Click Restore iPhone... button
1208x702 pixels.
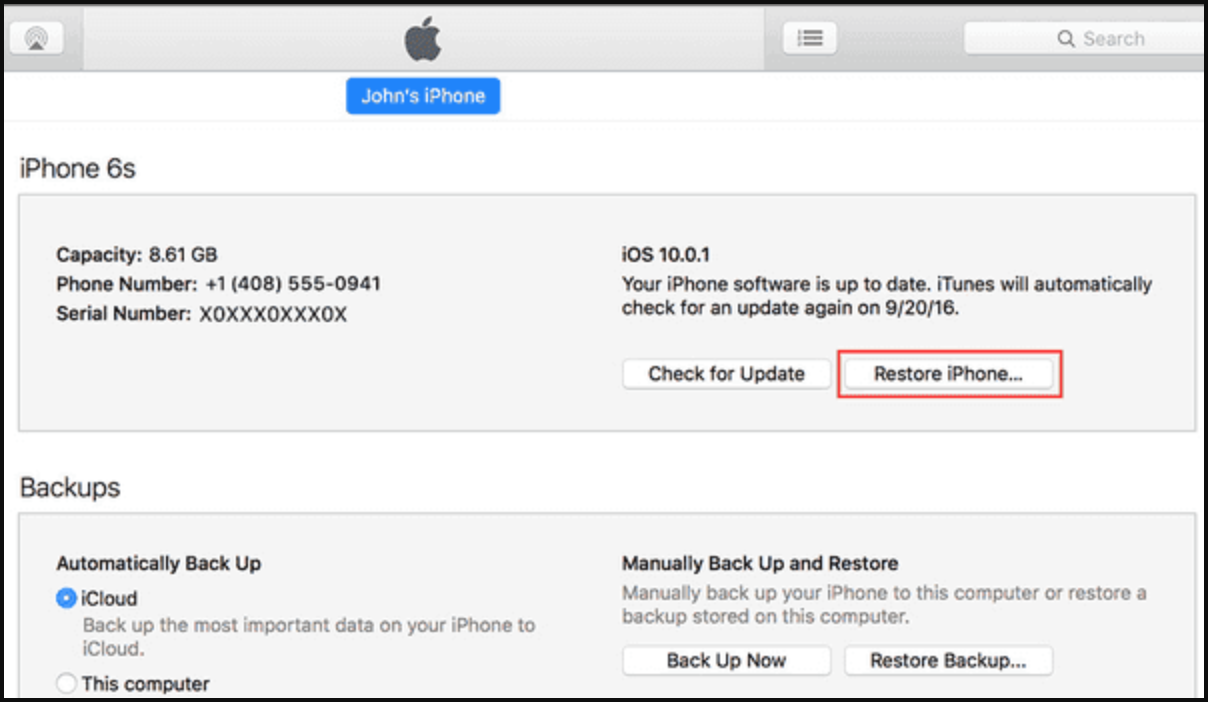(x=949, y=374)
